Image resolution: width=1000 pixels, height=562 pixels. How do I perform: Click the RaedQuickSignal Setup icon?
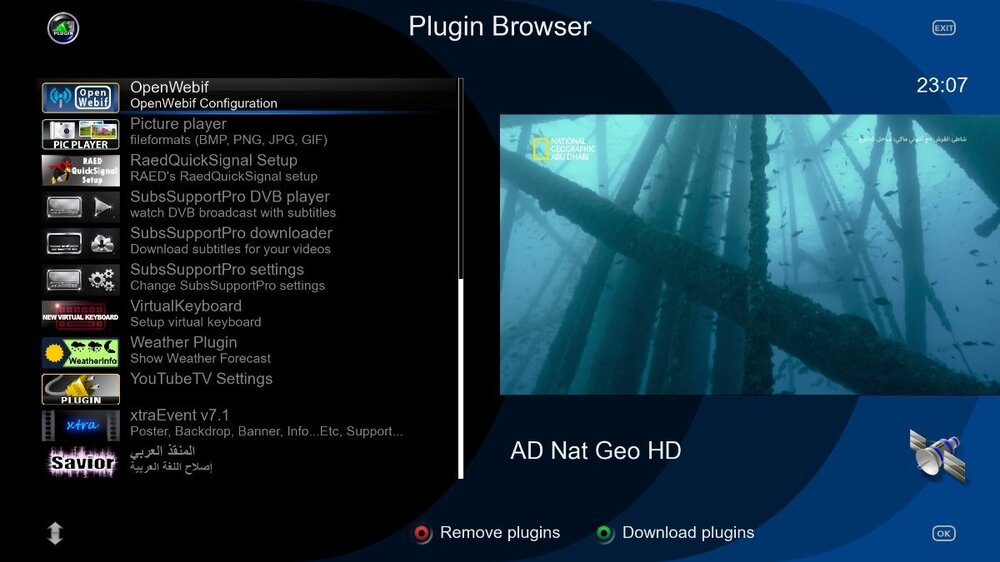(80, 170)
